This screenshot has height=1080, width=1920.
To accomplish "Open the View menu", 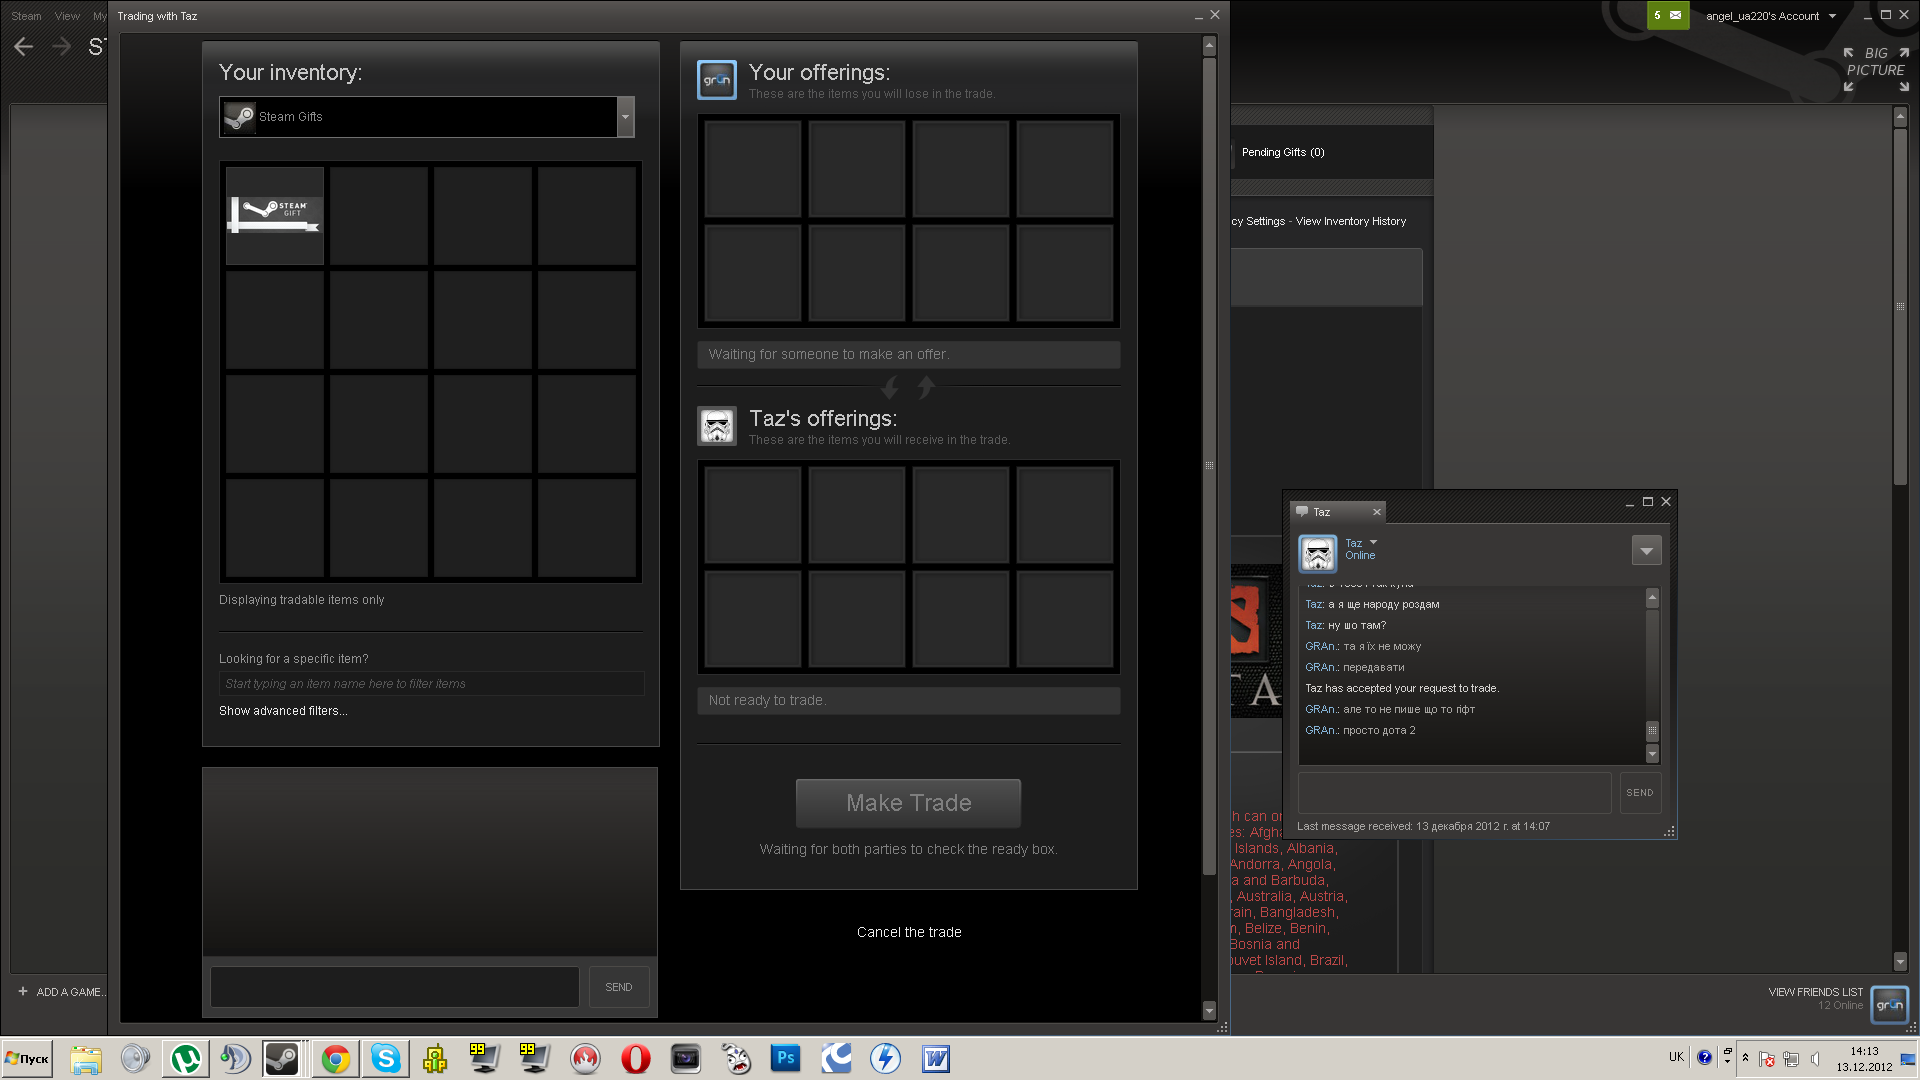I will [67, 16].
